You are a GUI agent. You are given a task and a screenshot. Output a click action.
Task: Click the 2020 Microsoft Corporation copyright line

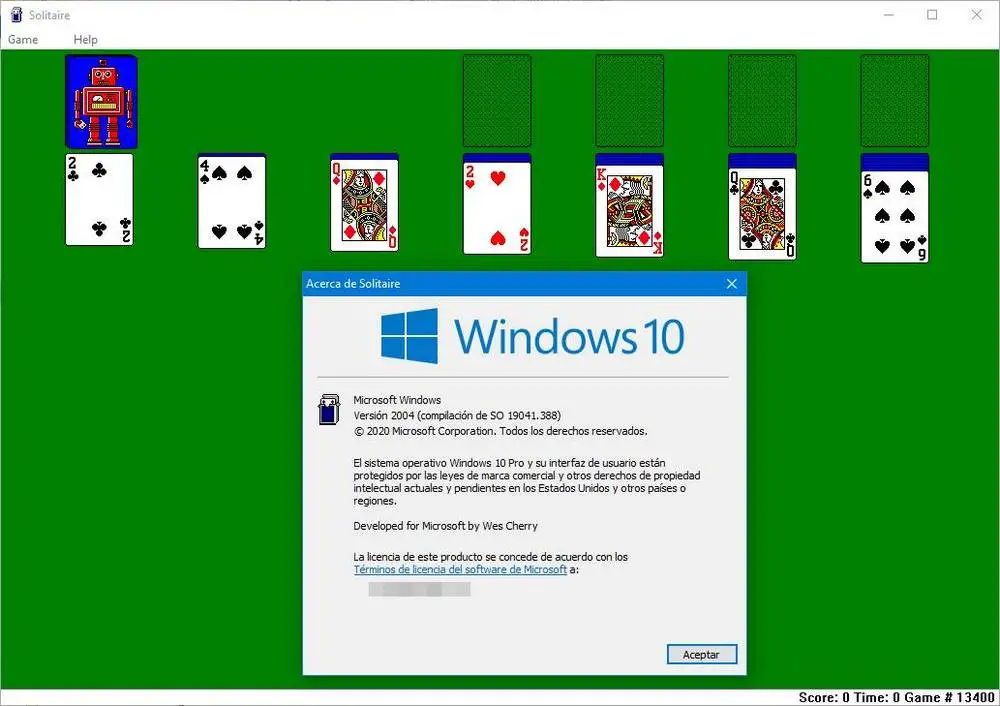(501, 431)
